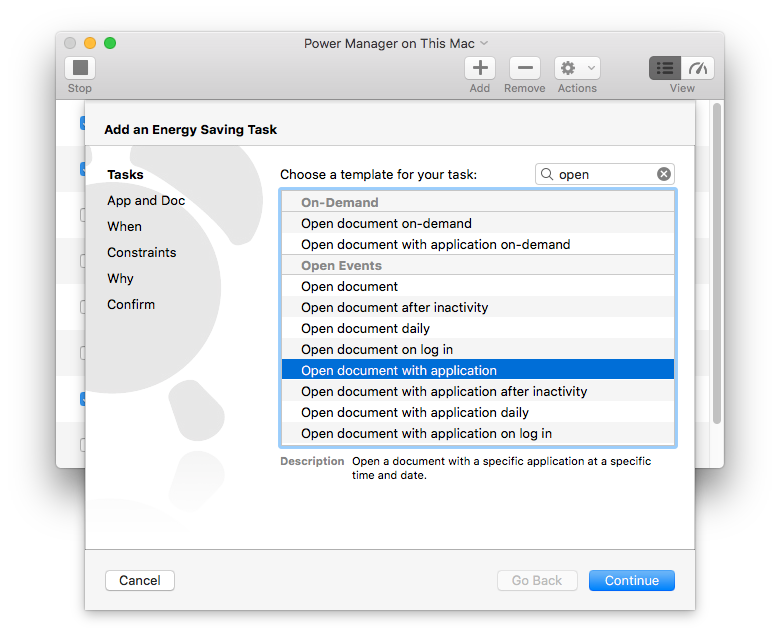Image resolution: width=780 pixels, height=631 pixels.
Task: Select Open document with application daily
Action: click(x=478, y=412)
